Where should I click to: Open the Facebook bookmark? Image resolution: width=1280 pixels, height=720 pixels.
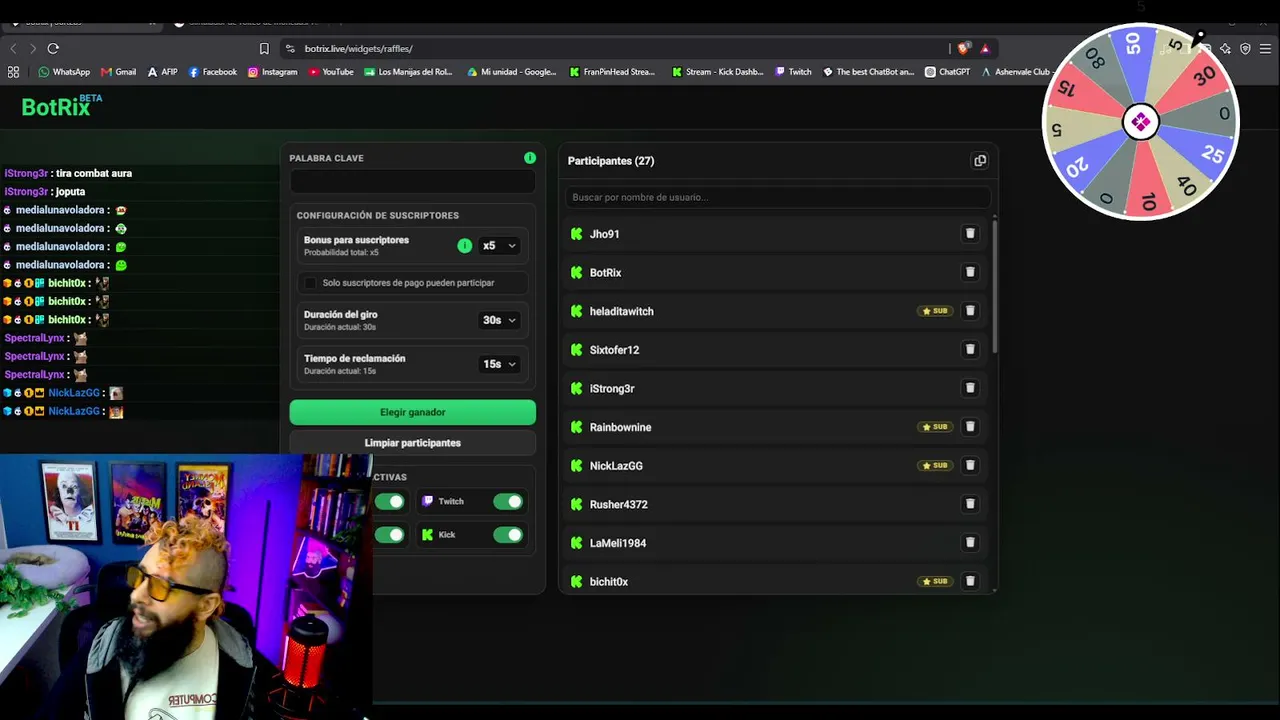pyautogui.click(x=213, y=72)
